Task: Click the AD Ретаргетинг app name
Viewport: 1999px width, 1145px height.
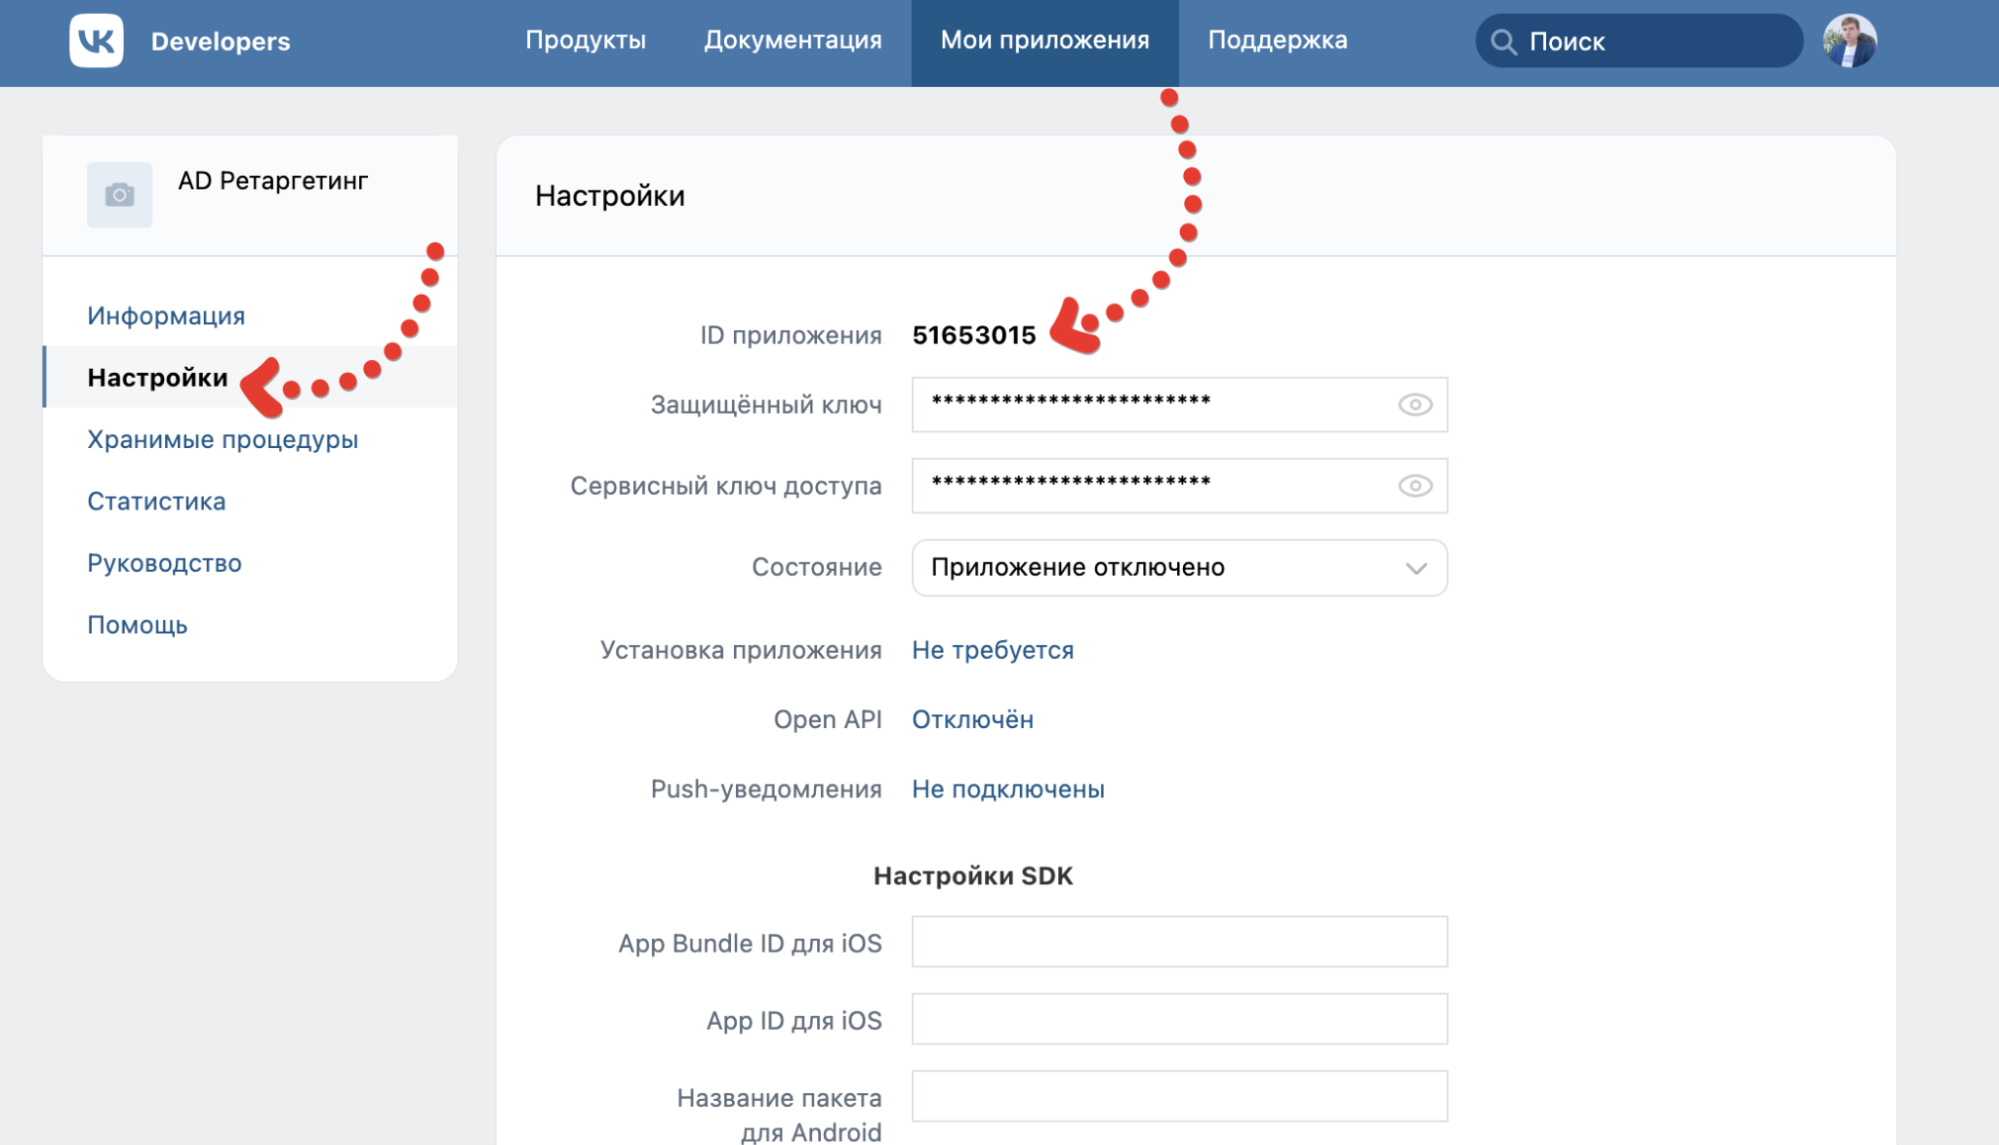Action: [x=273, y=181]
